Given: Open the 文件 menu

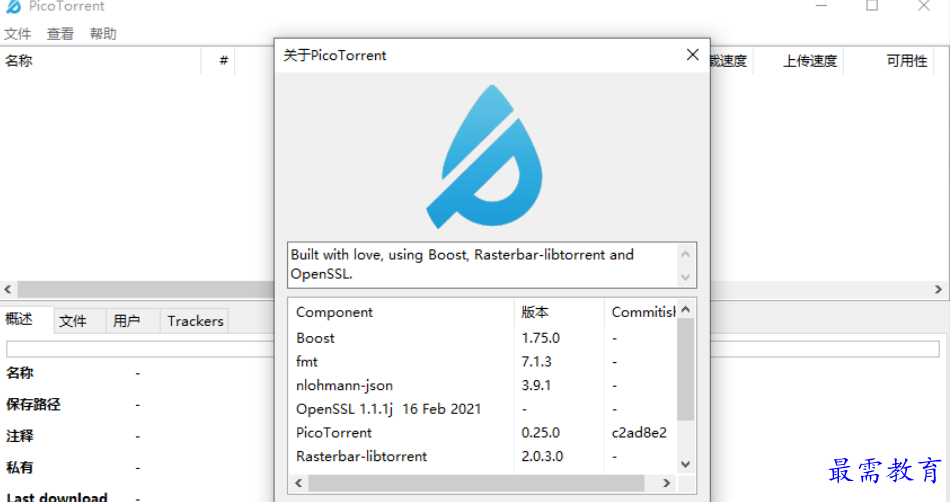Looking at the screenshot, I should point(18,34).
